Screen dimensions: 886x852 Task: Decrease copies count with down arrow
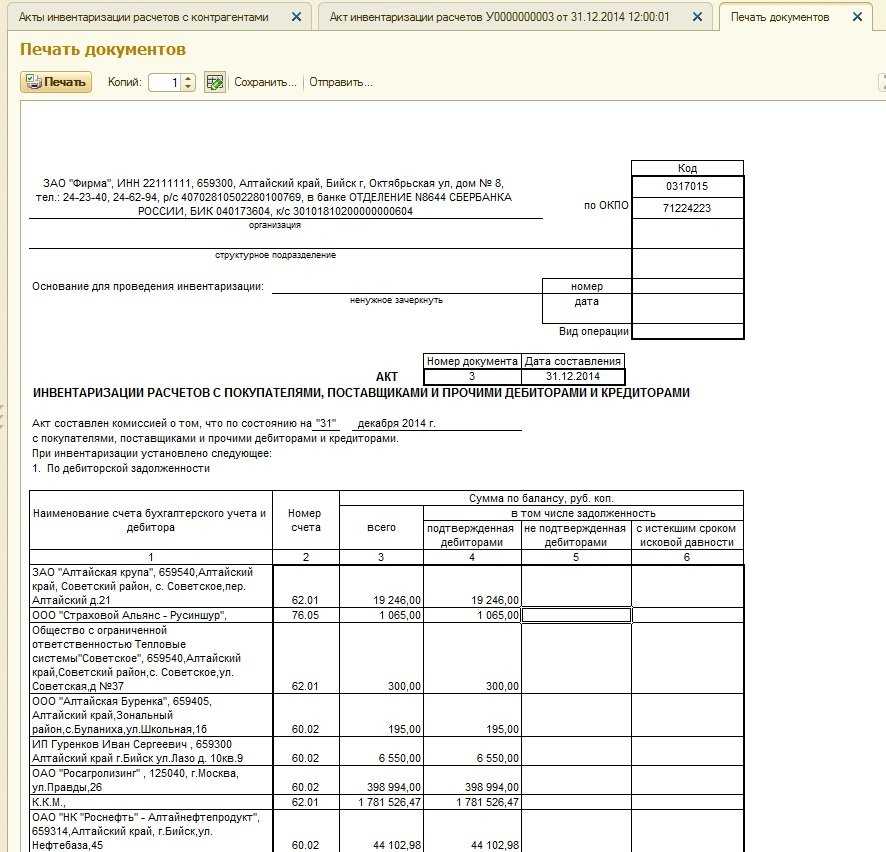point(189,87)
